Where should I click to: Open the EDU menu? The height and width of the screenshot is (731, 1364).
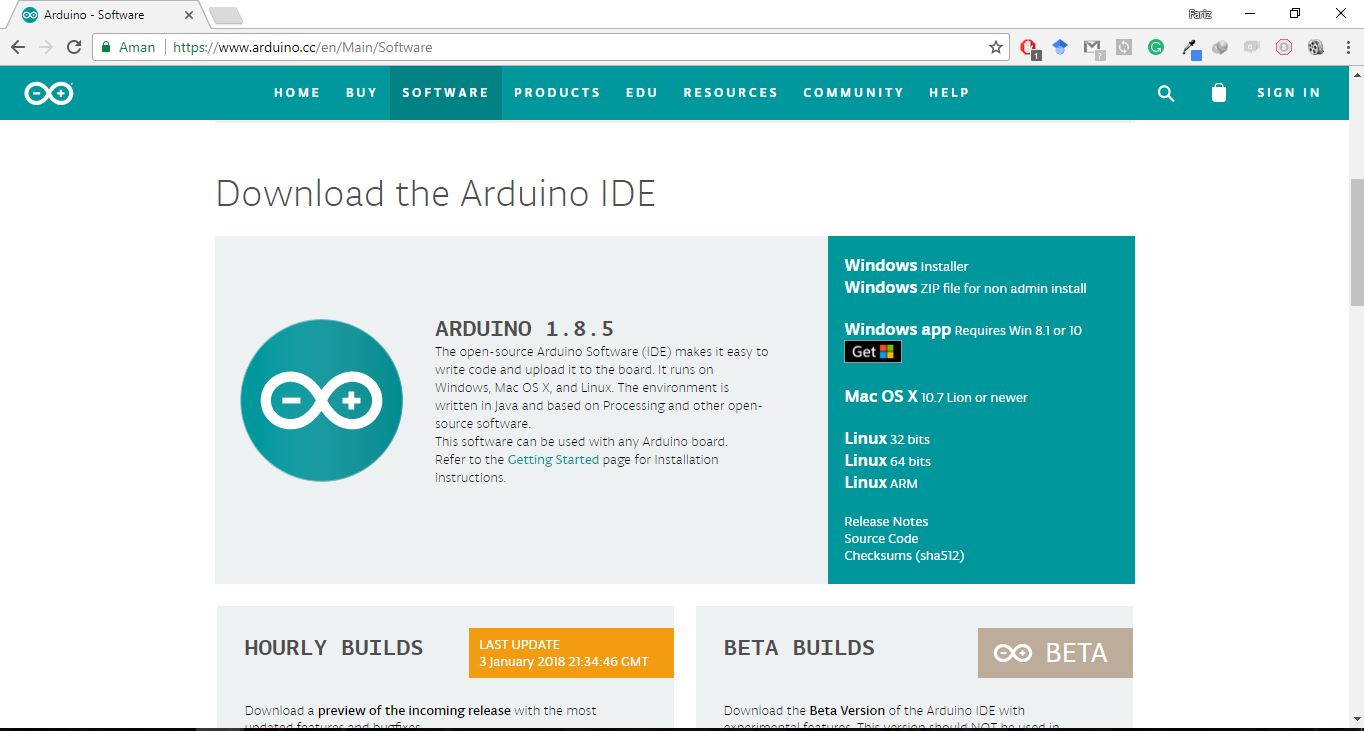click(x=642, y=93)
